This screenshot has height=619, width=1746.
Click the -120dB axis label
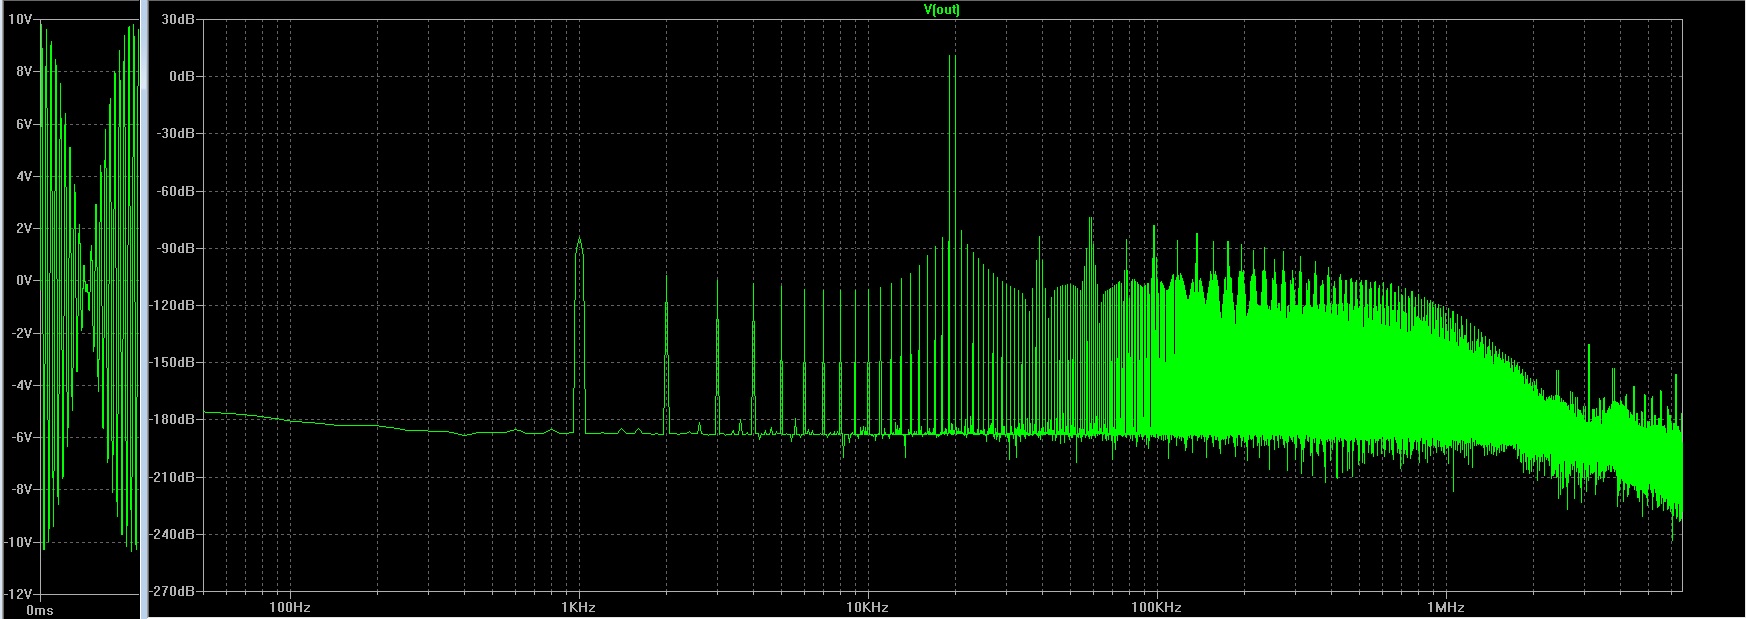click(x=173, y=306)
